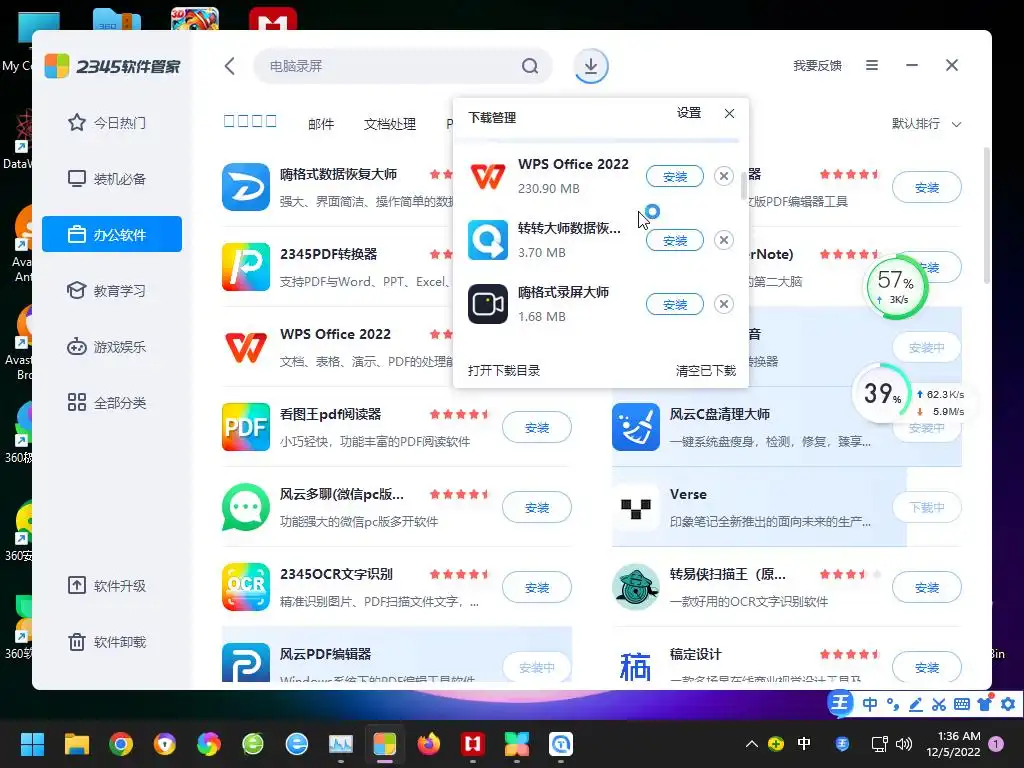Switch to the 文档处理 tab
Viewport: 1024px width, 768px height.
pyautogui.click(x=390, y=123)
